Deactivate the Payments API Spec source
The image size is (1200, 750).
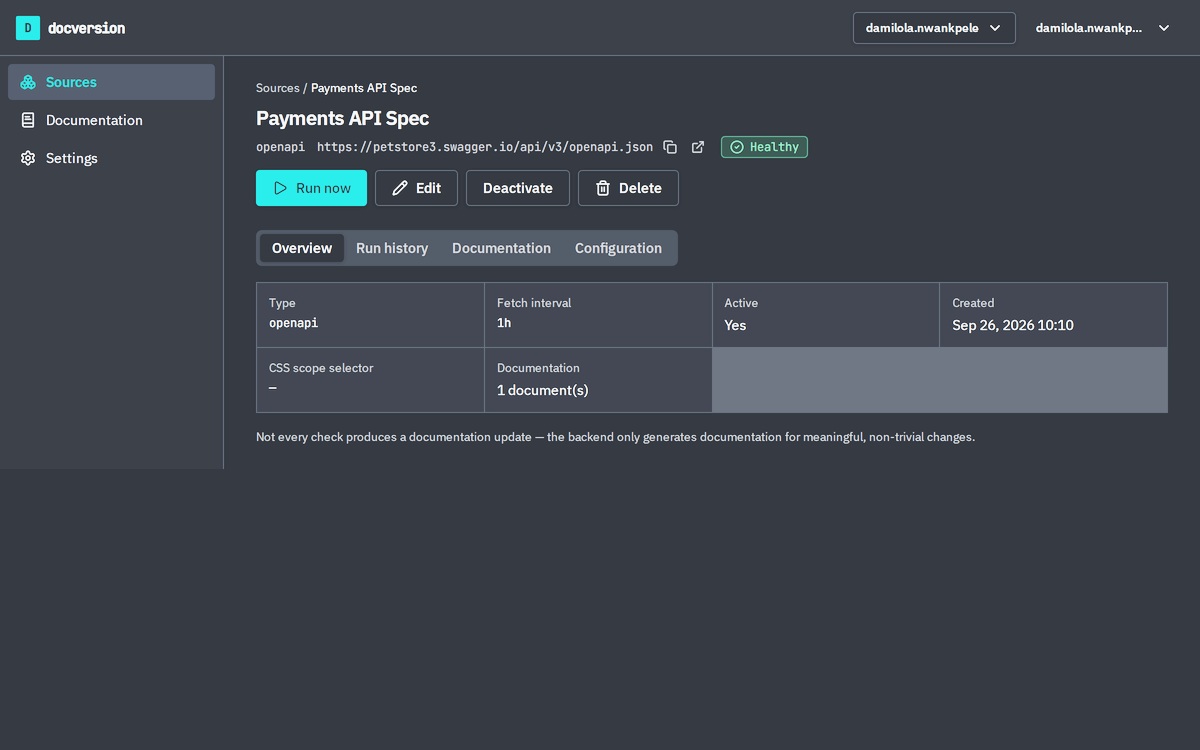pos(518,188)
